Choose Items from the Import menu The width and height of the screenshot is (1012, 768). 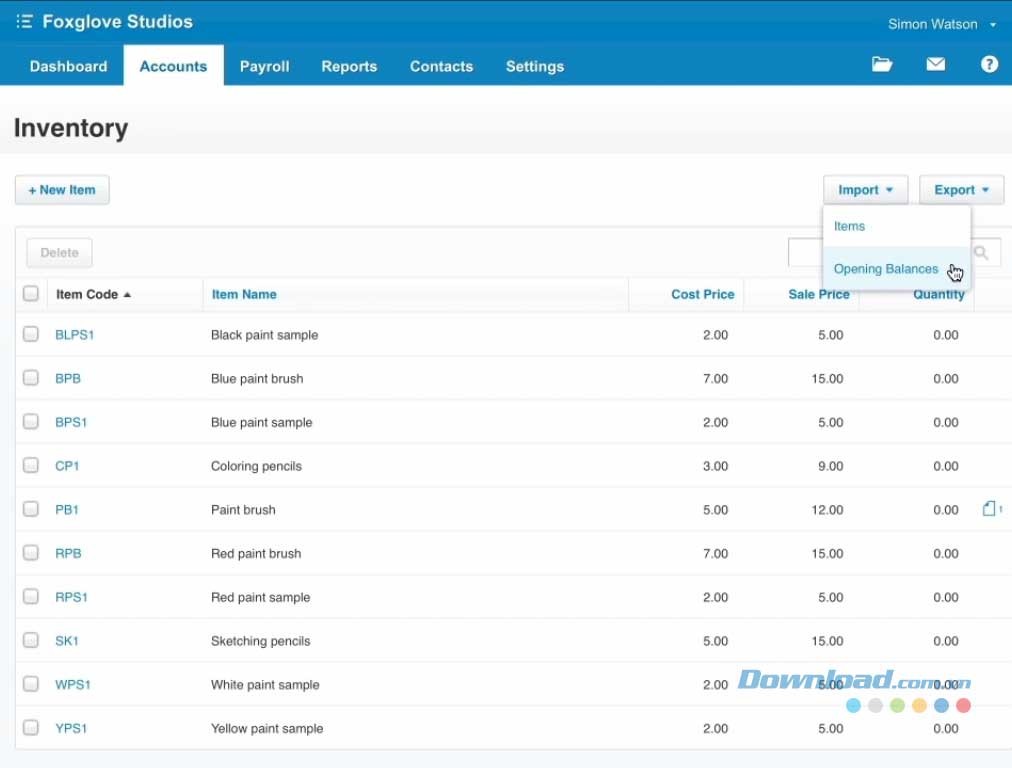point(849,226)
